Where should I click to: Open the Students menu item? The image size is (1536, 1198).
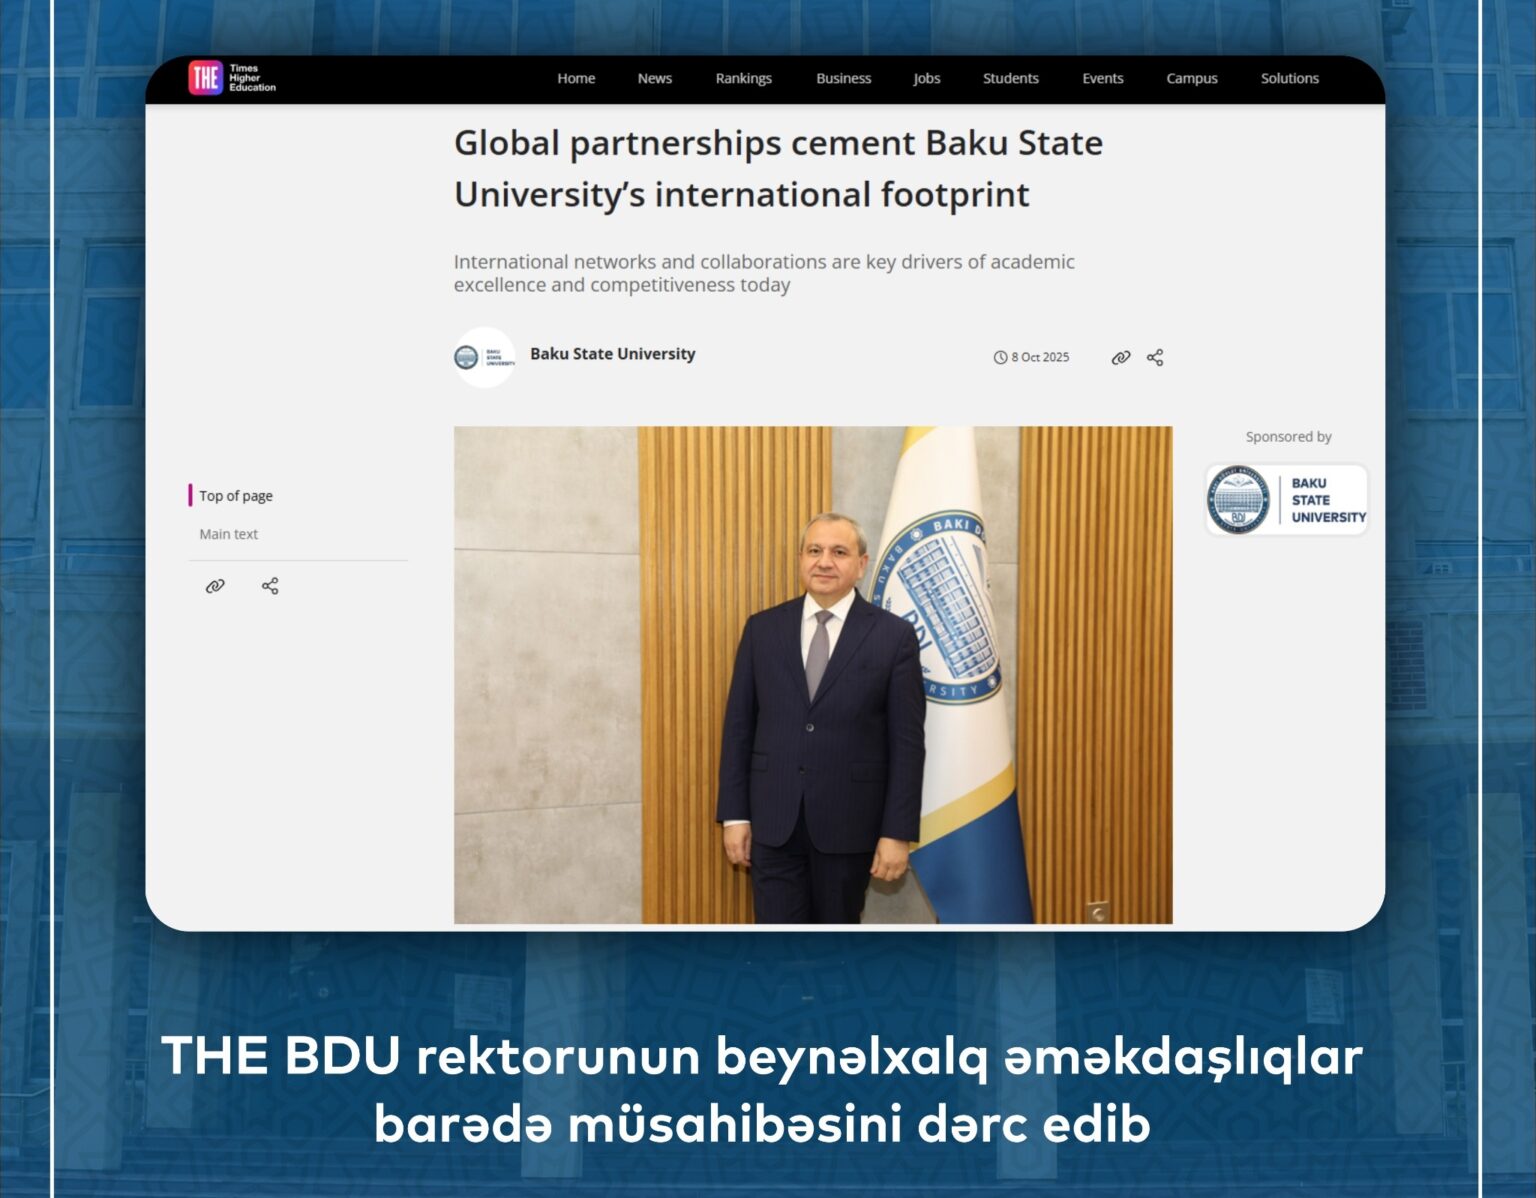coord(1011,79)
